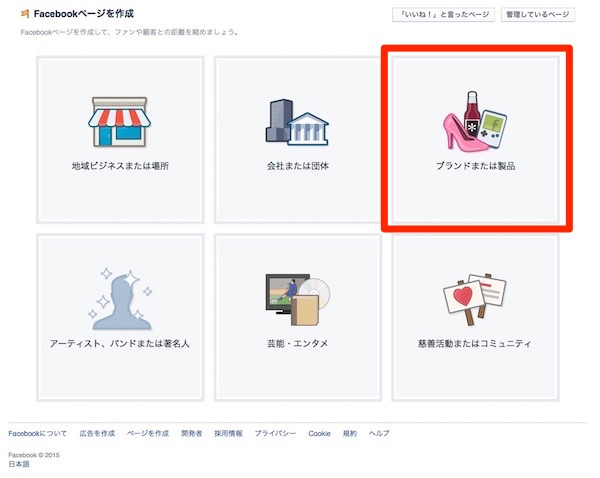Click the TV and disc entertainment icon
The height and width of the screenshot is (478, 600).
298,299
